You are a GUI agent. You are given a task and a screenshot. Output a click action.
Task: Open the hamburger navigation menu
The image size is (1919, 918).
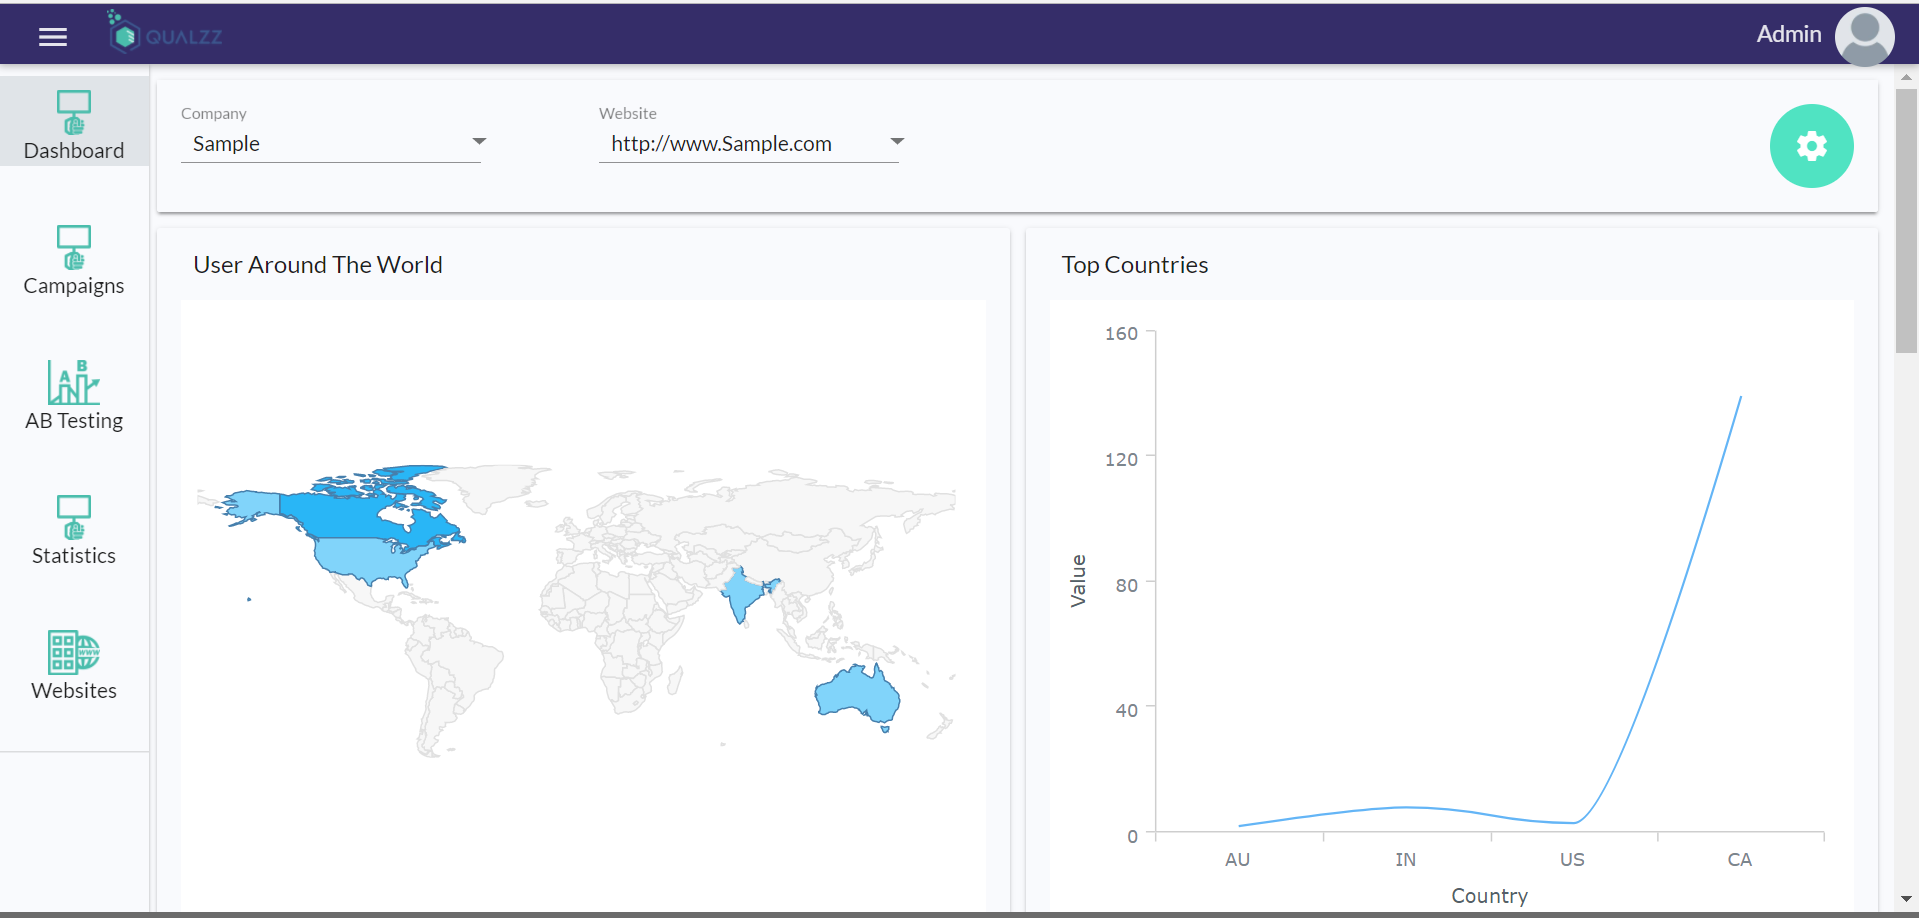pos(53,37)
